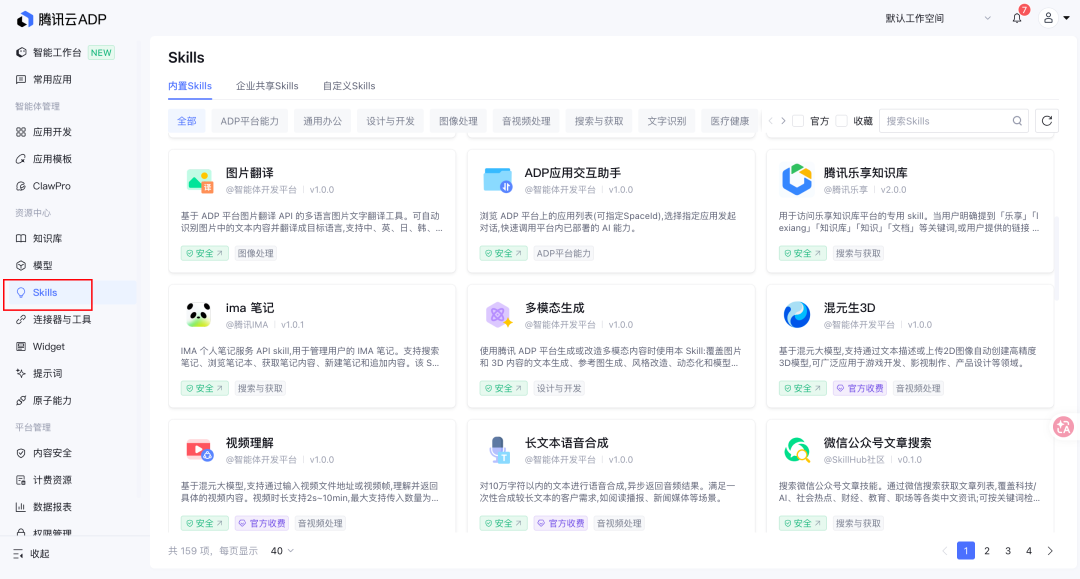This screenshot has width=1080, height=579.
Task: Switch to the 企业共享Skills tab
Action: point(267,86)
